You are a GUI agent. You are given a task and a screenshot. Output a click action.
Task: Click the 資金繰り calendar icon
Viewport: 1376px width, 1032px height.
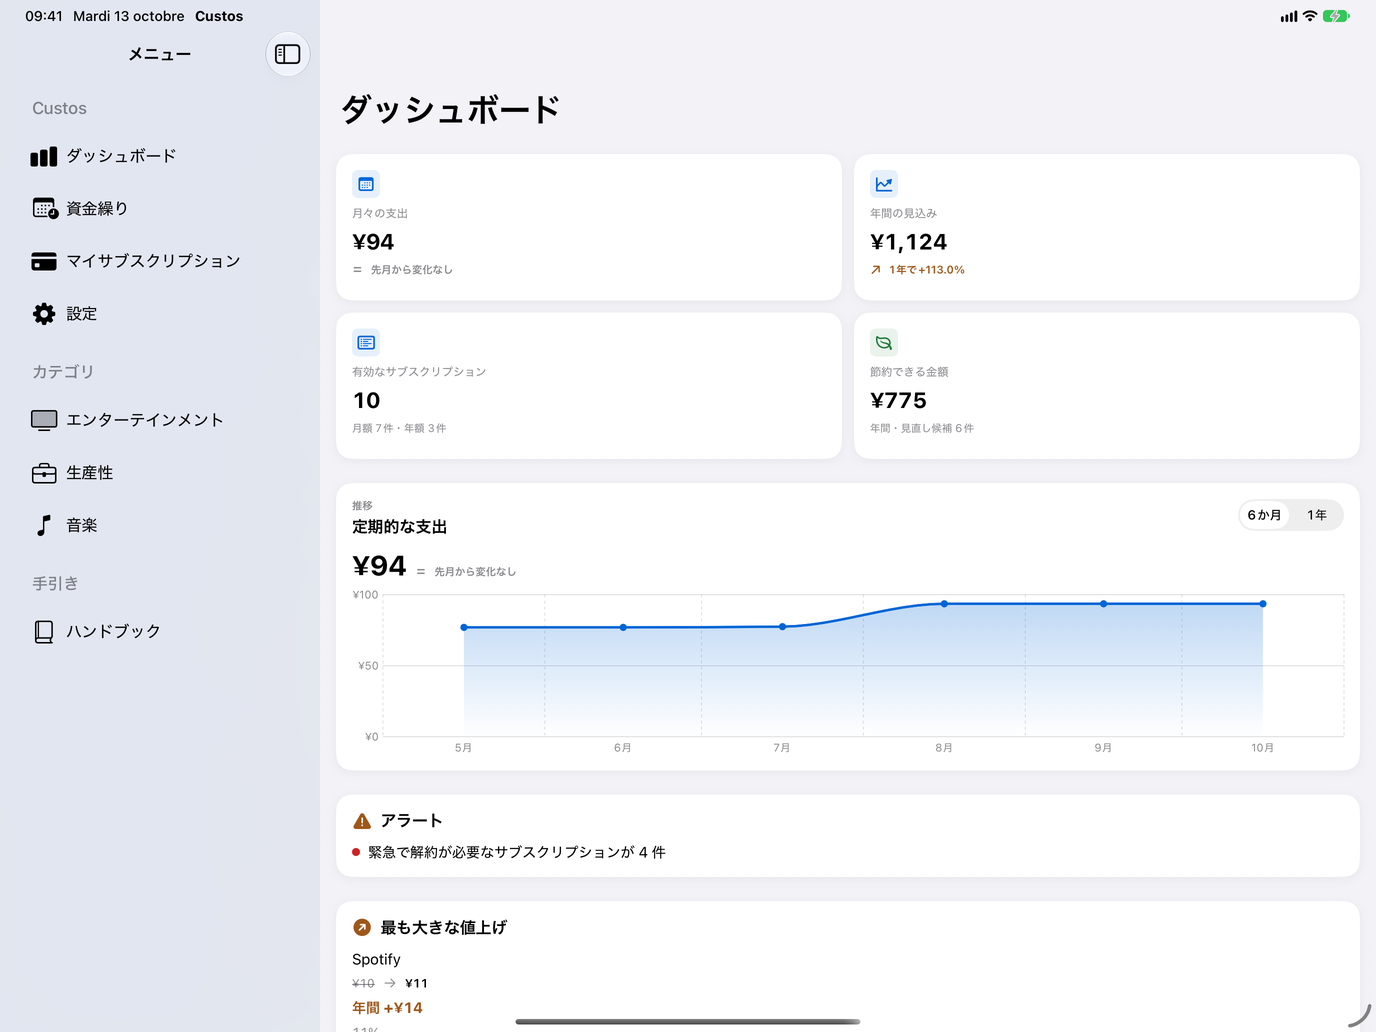coord(45,208)
